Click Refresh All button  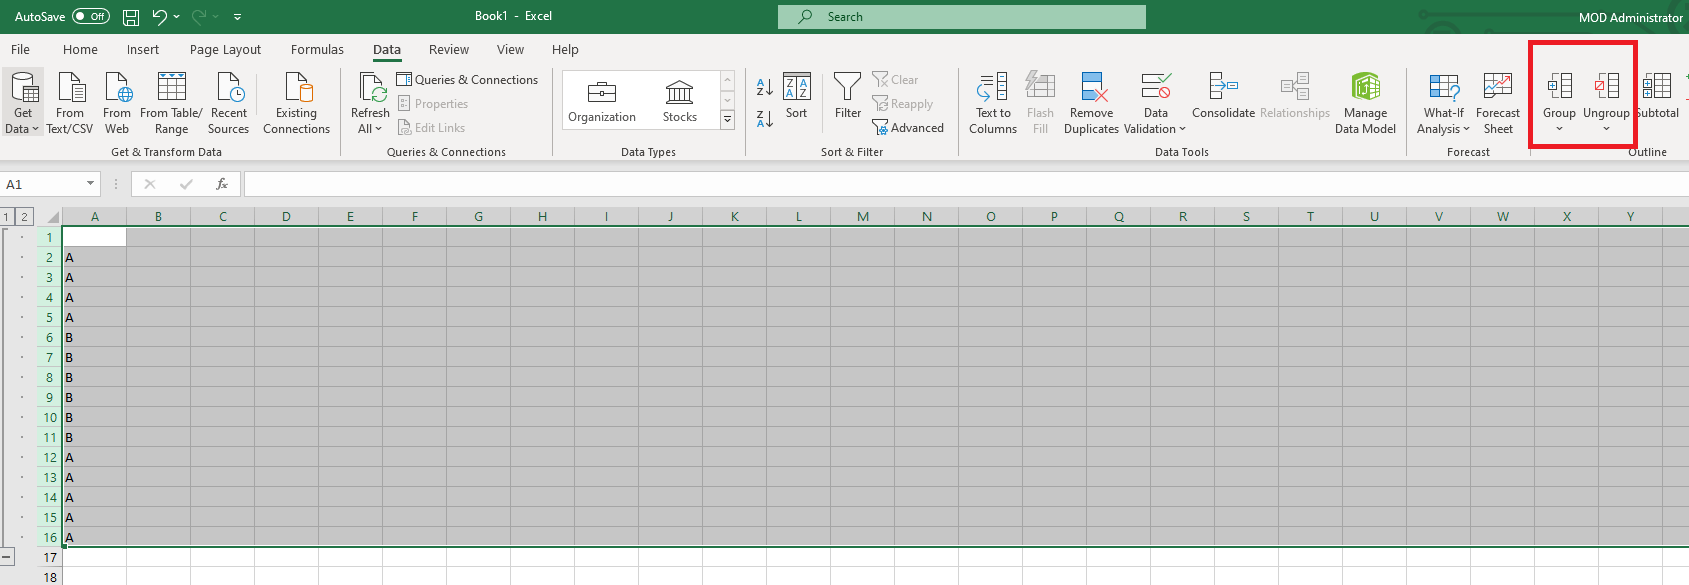point(370,102)
